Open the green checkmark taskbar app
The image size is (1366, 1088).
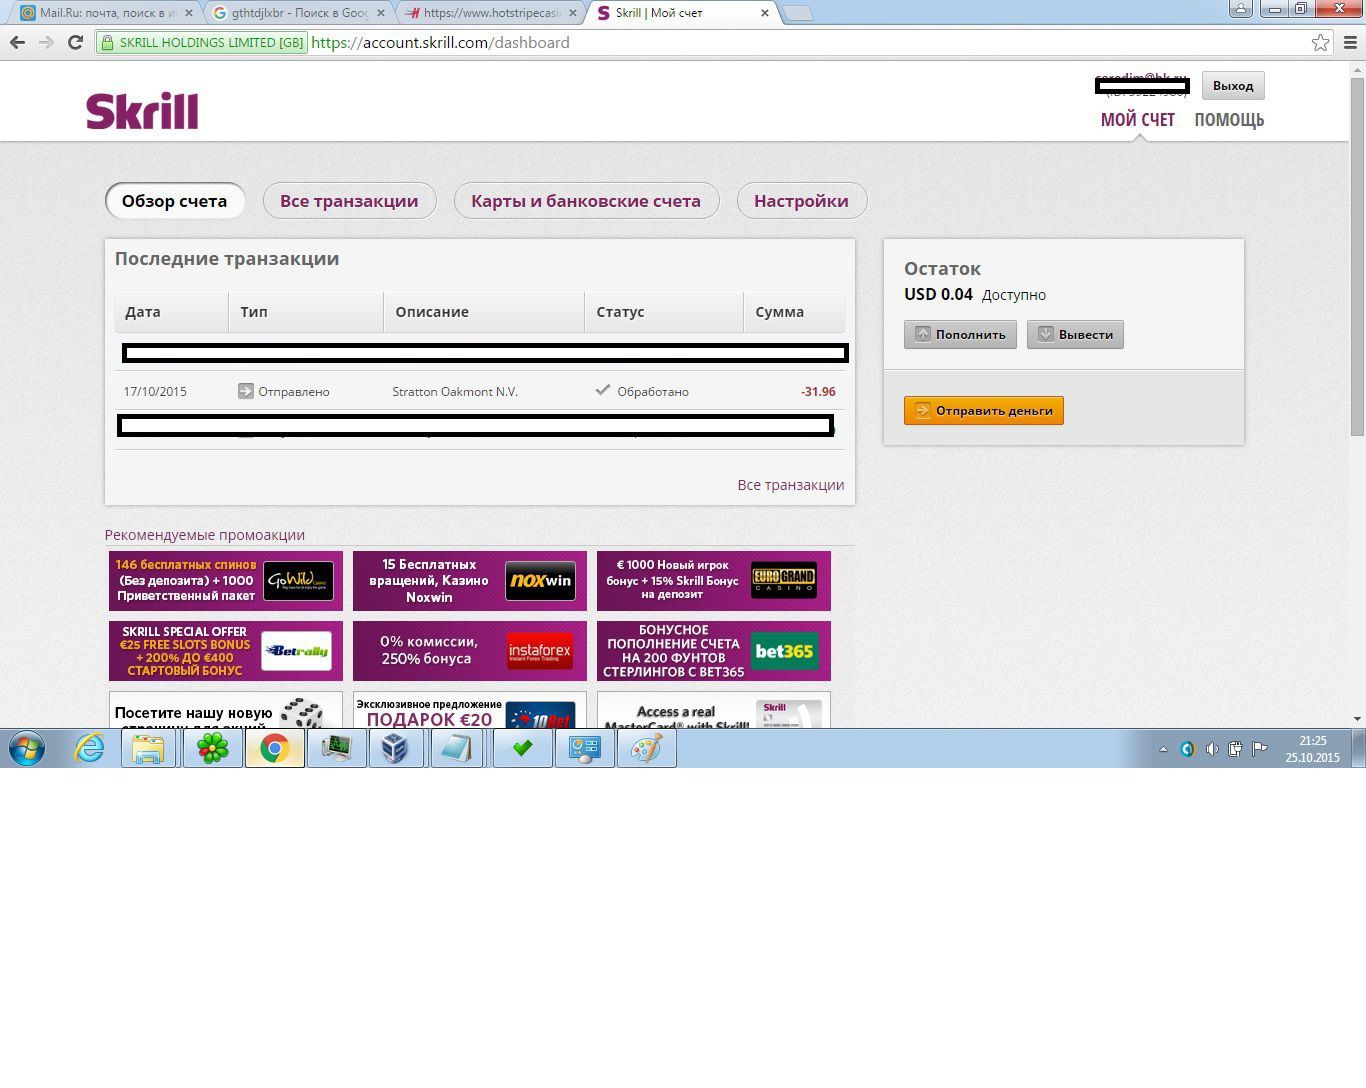[522, 748]
